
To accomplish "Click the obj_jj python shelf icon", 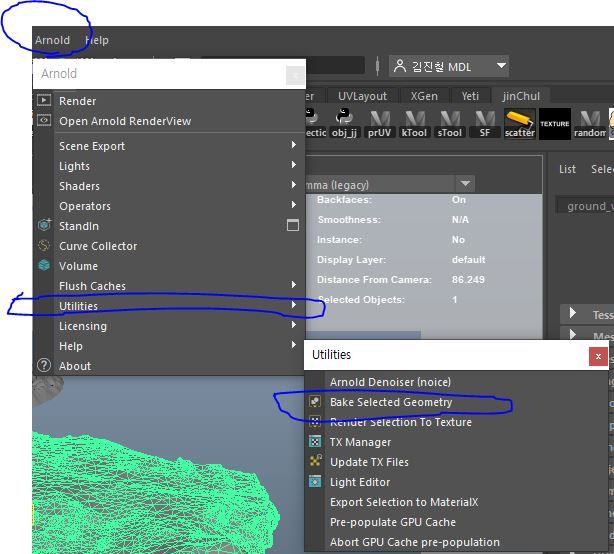I will tap(344, 123).
